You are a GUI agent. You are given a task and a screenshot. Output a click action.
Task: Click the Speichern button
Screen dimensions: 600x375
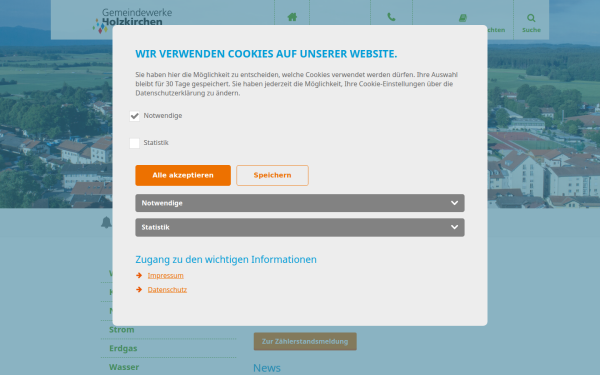(272, 175)
